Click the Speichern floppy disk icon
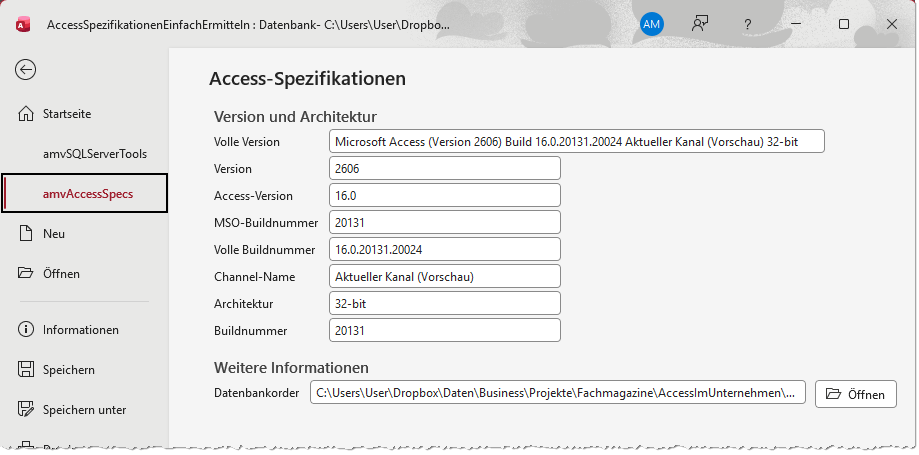The height and width of the screenshot is (455, 919). click(26, 369)
